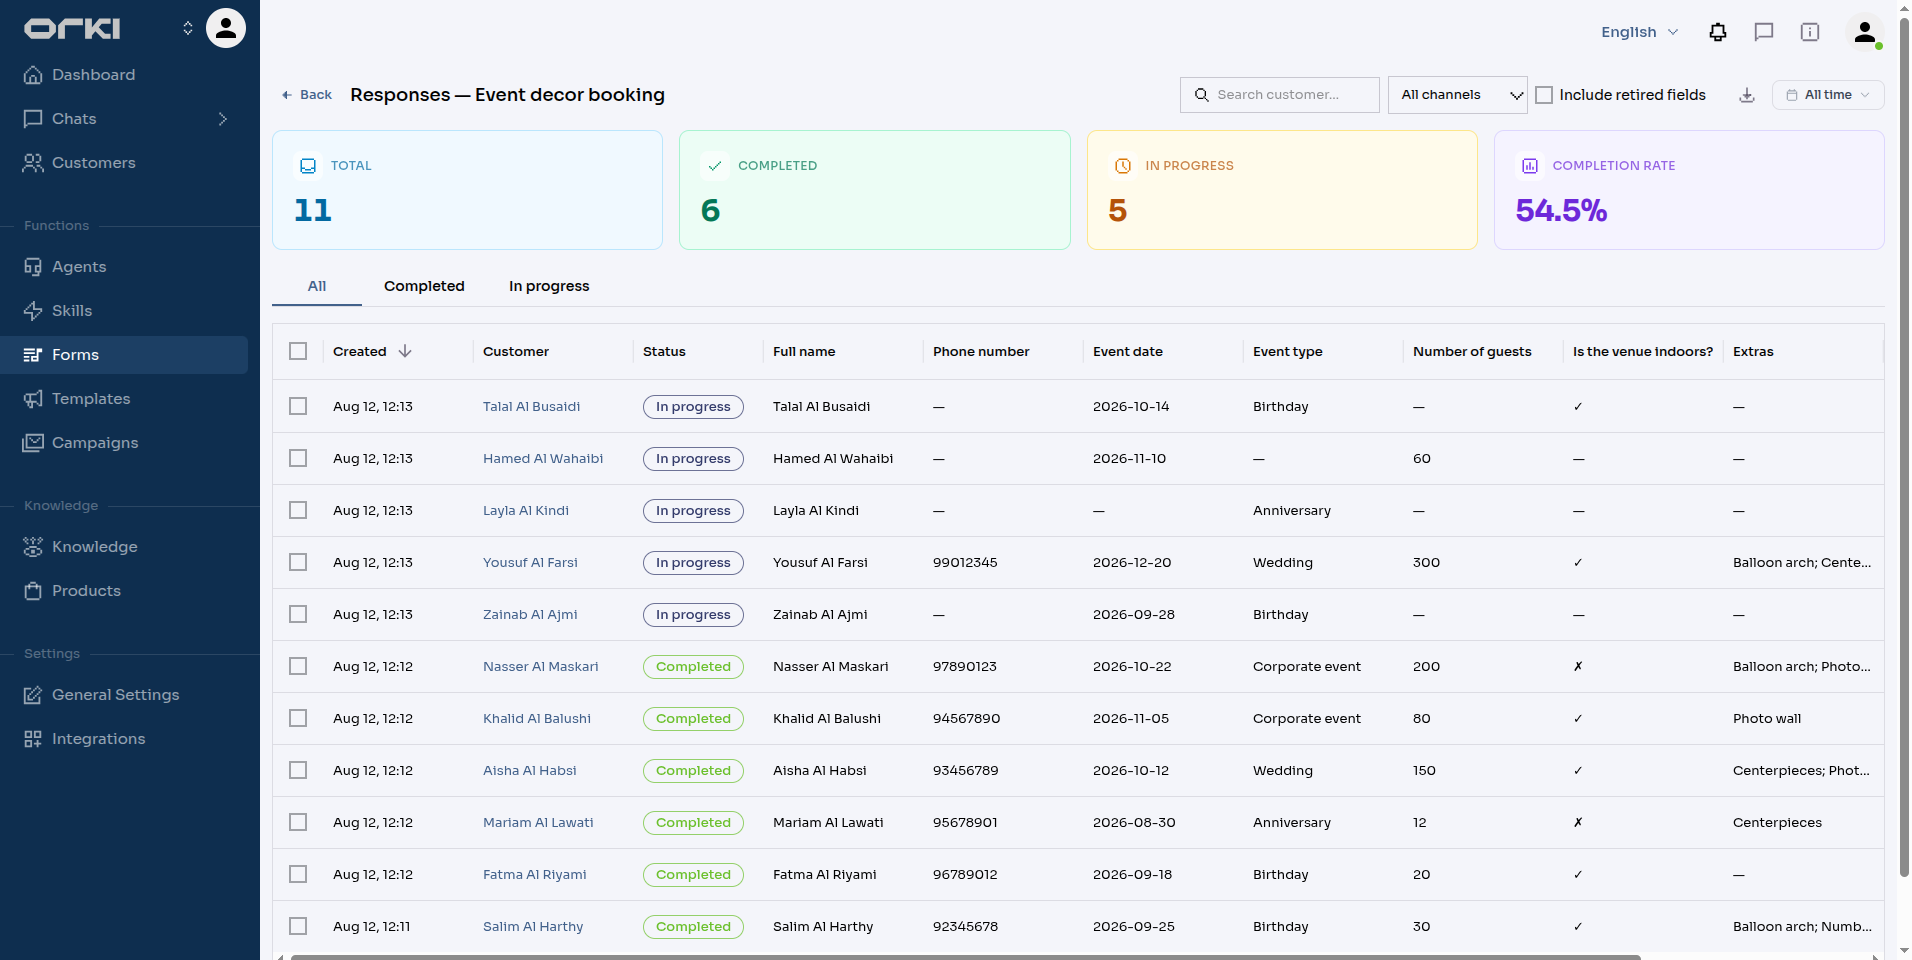This screenshot has width=1912, height=960.
Task: Check the Layla Al Kindi row
Action: (x=298, y=510)
